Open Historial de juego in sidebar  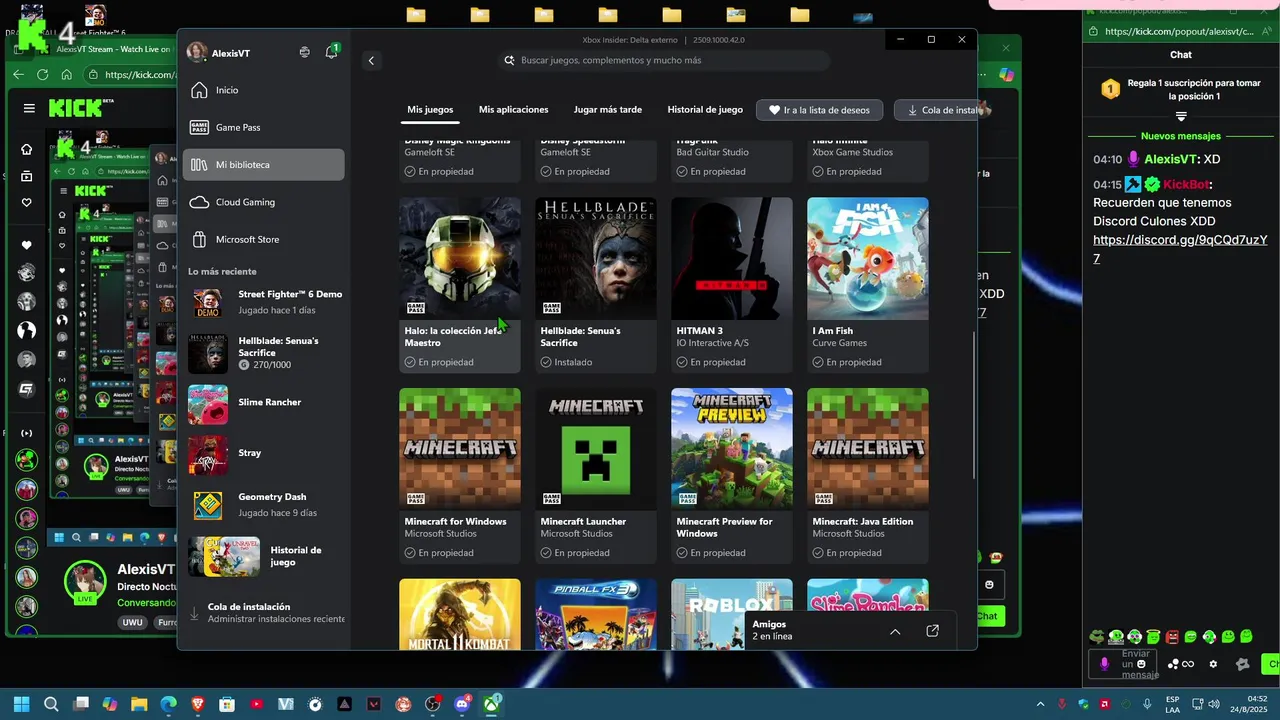click(x=265, y=556)
